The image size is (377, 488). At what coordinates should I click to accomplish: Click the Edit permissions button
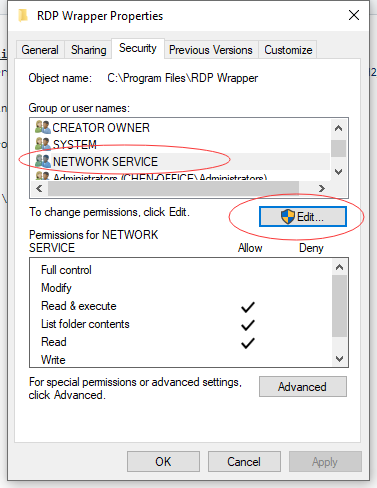pos(303,217)
